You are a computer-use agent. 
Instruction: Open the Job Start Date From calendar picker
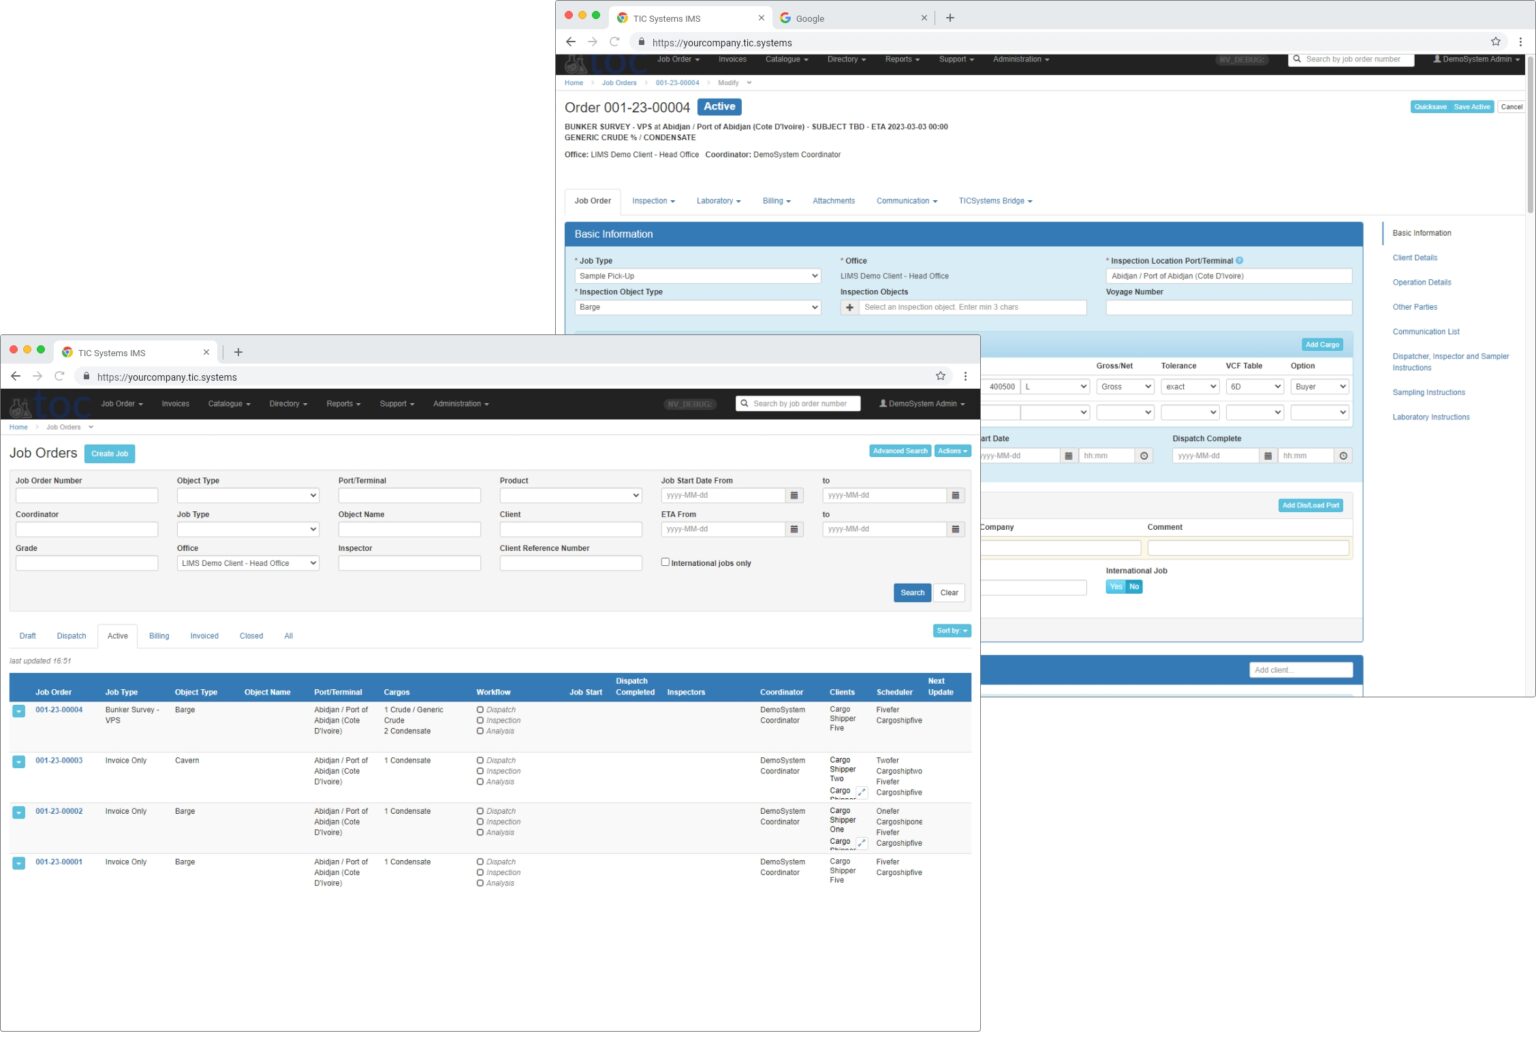coord(794,496)
